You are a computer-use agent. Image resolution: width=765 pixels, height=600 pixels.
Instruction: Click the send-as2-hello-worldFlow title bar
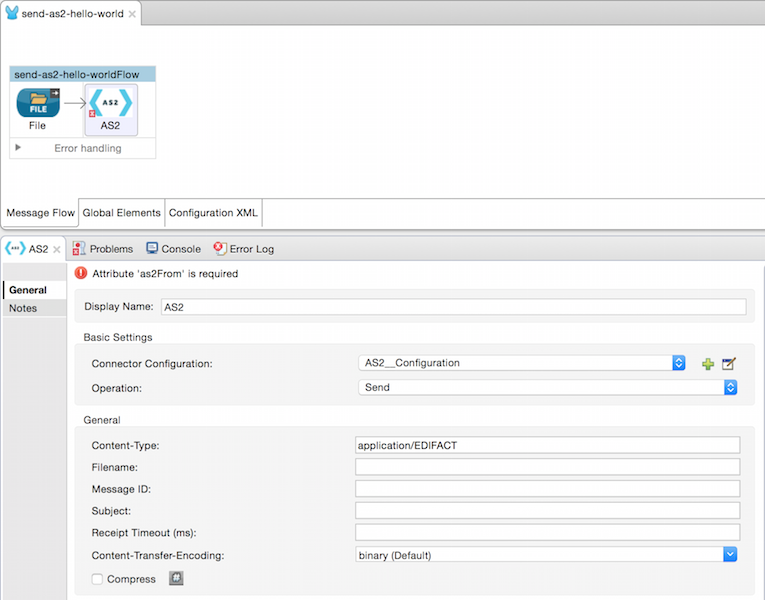coord(82,74)
